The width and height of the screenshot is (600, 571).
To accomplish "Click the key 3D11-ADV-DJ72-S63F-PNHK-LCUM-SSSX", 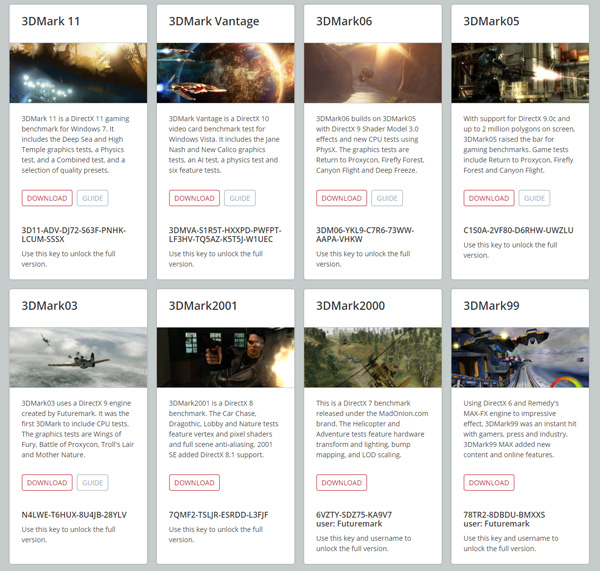I will tap(73, 235).
